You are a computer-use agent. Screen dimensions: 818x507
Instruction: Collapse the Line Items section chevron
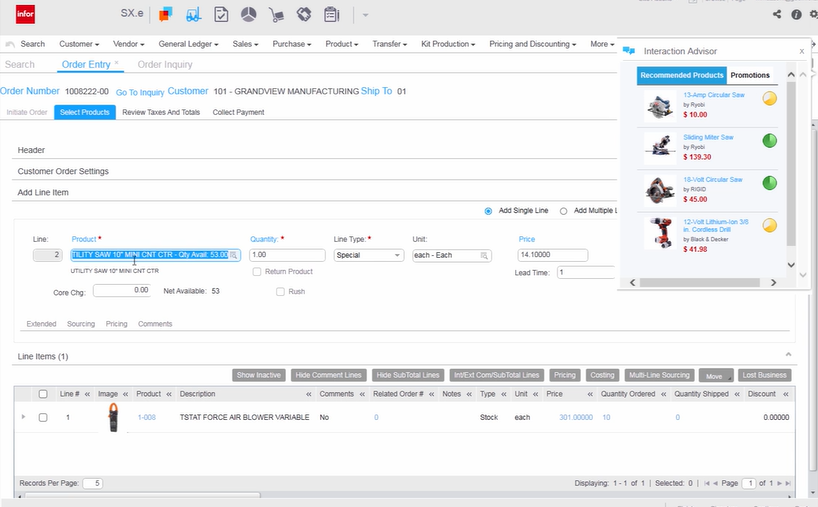(788, 355)
